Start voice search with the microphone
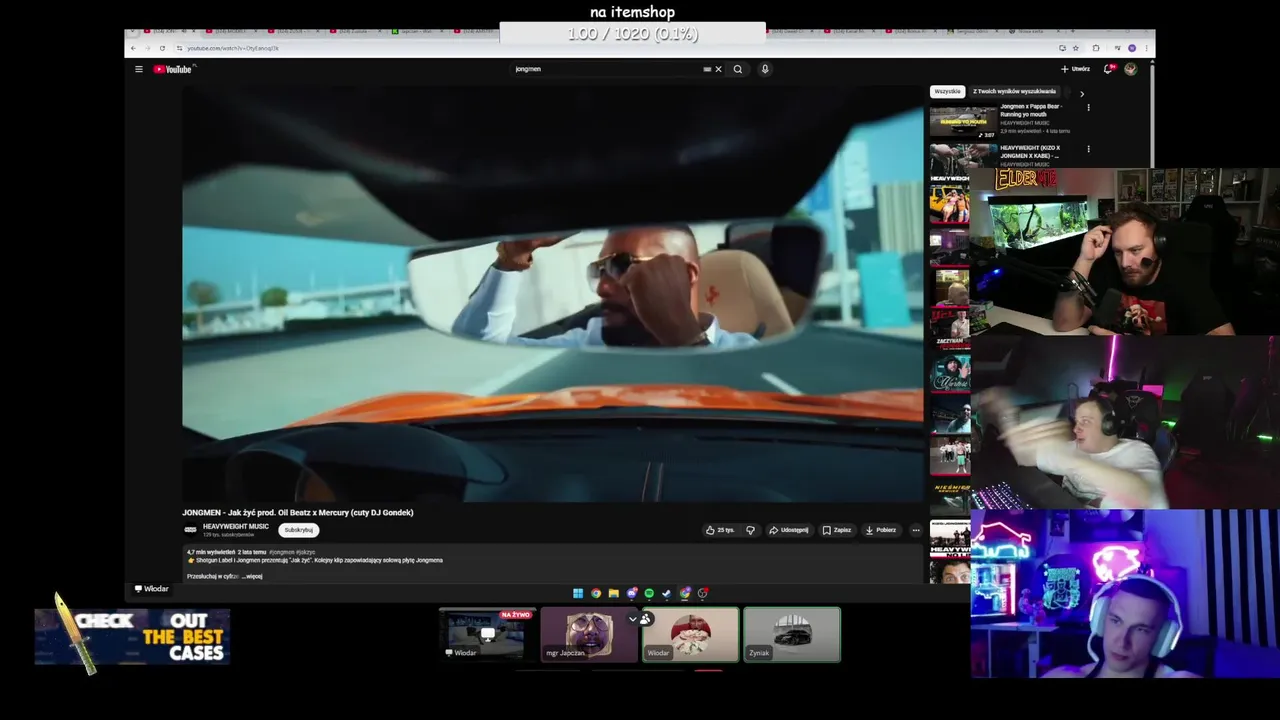 765,69
